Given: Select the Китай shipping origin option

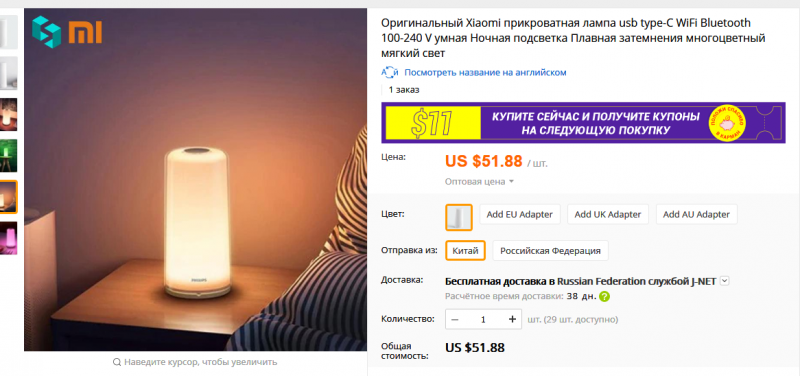Looking at the screenshot, I should point(465,250).
